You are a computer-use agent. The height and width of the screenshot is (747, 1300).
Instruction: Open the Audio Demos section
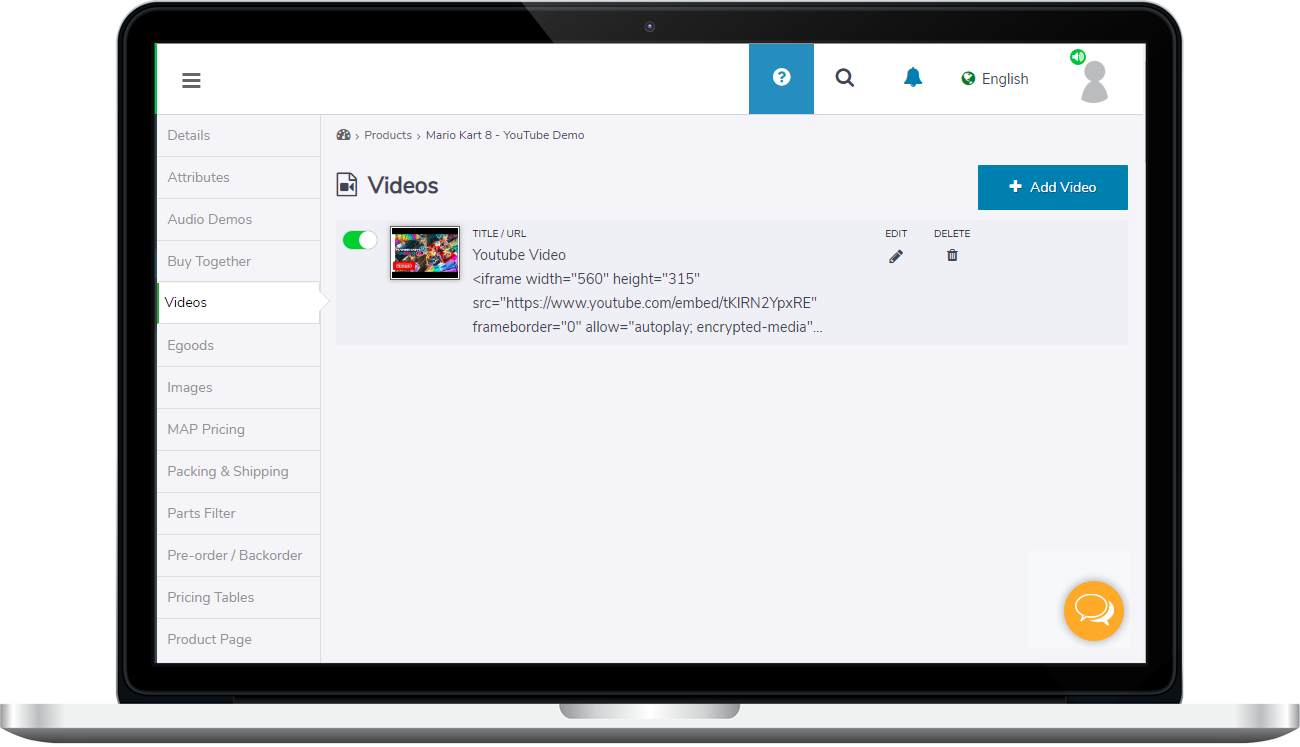point(210,219)
